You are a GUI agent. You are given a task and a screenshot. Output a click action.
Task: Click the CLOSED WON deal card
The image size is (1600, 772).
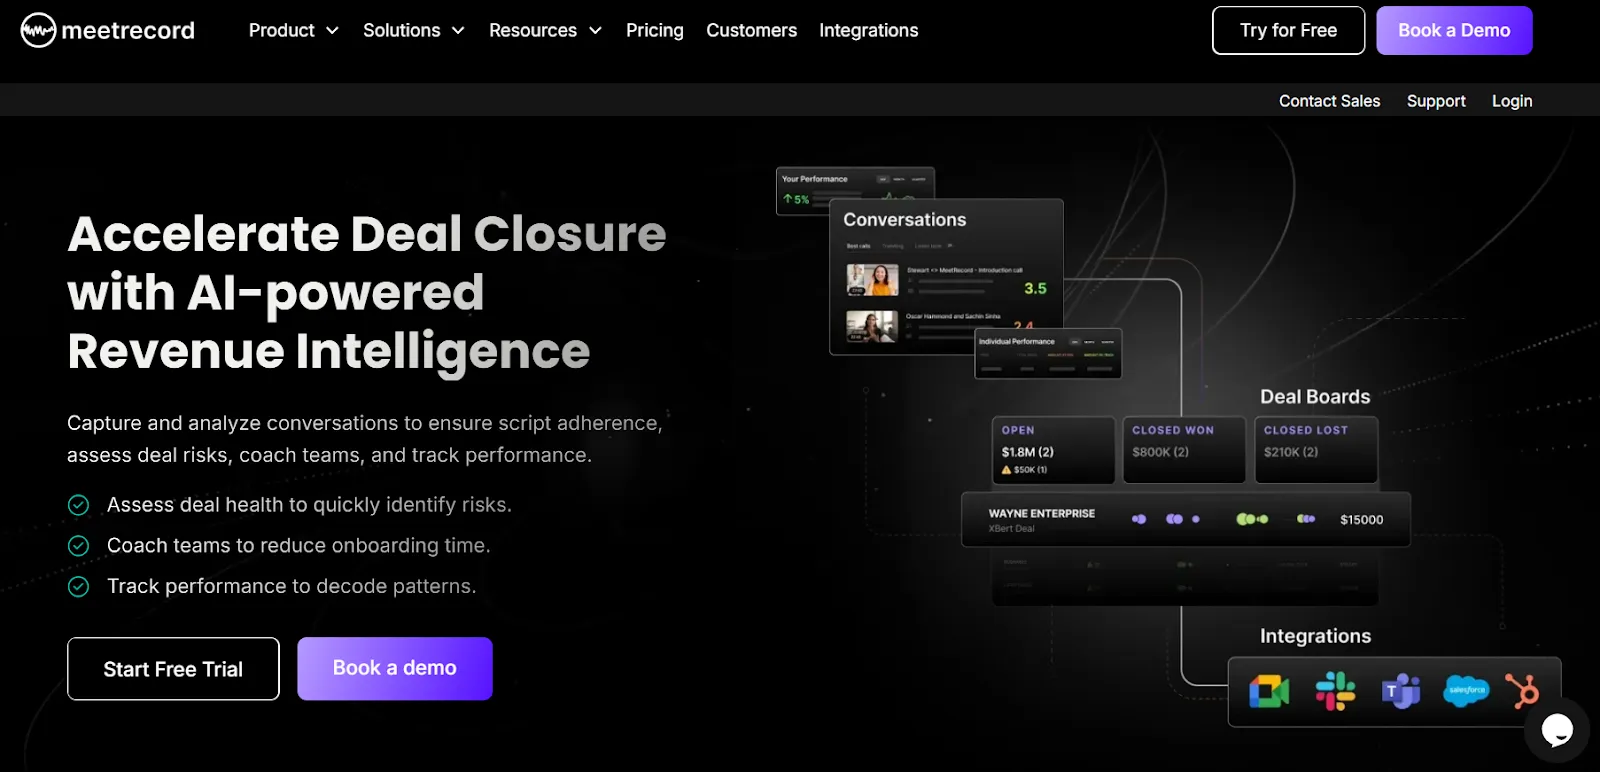coord(1184,450)
